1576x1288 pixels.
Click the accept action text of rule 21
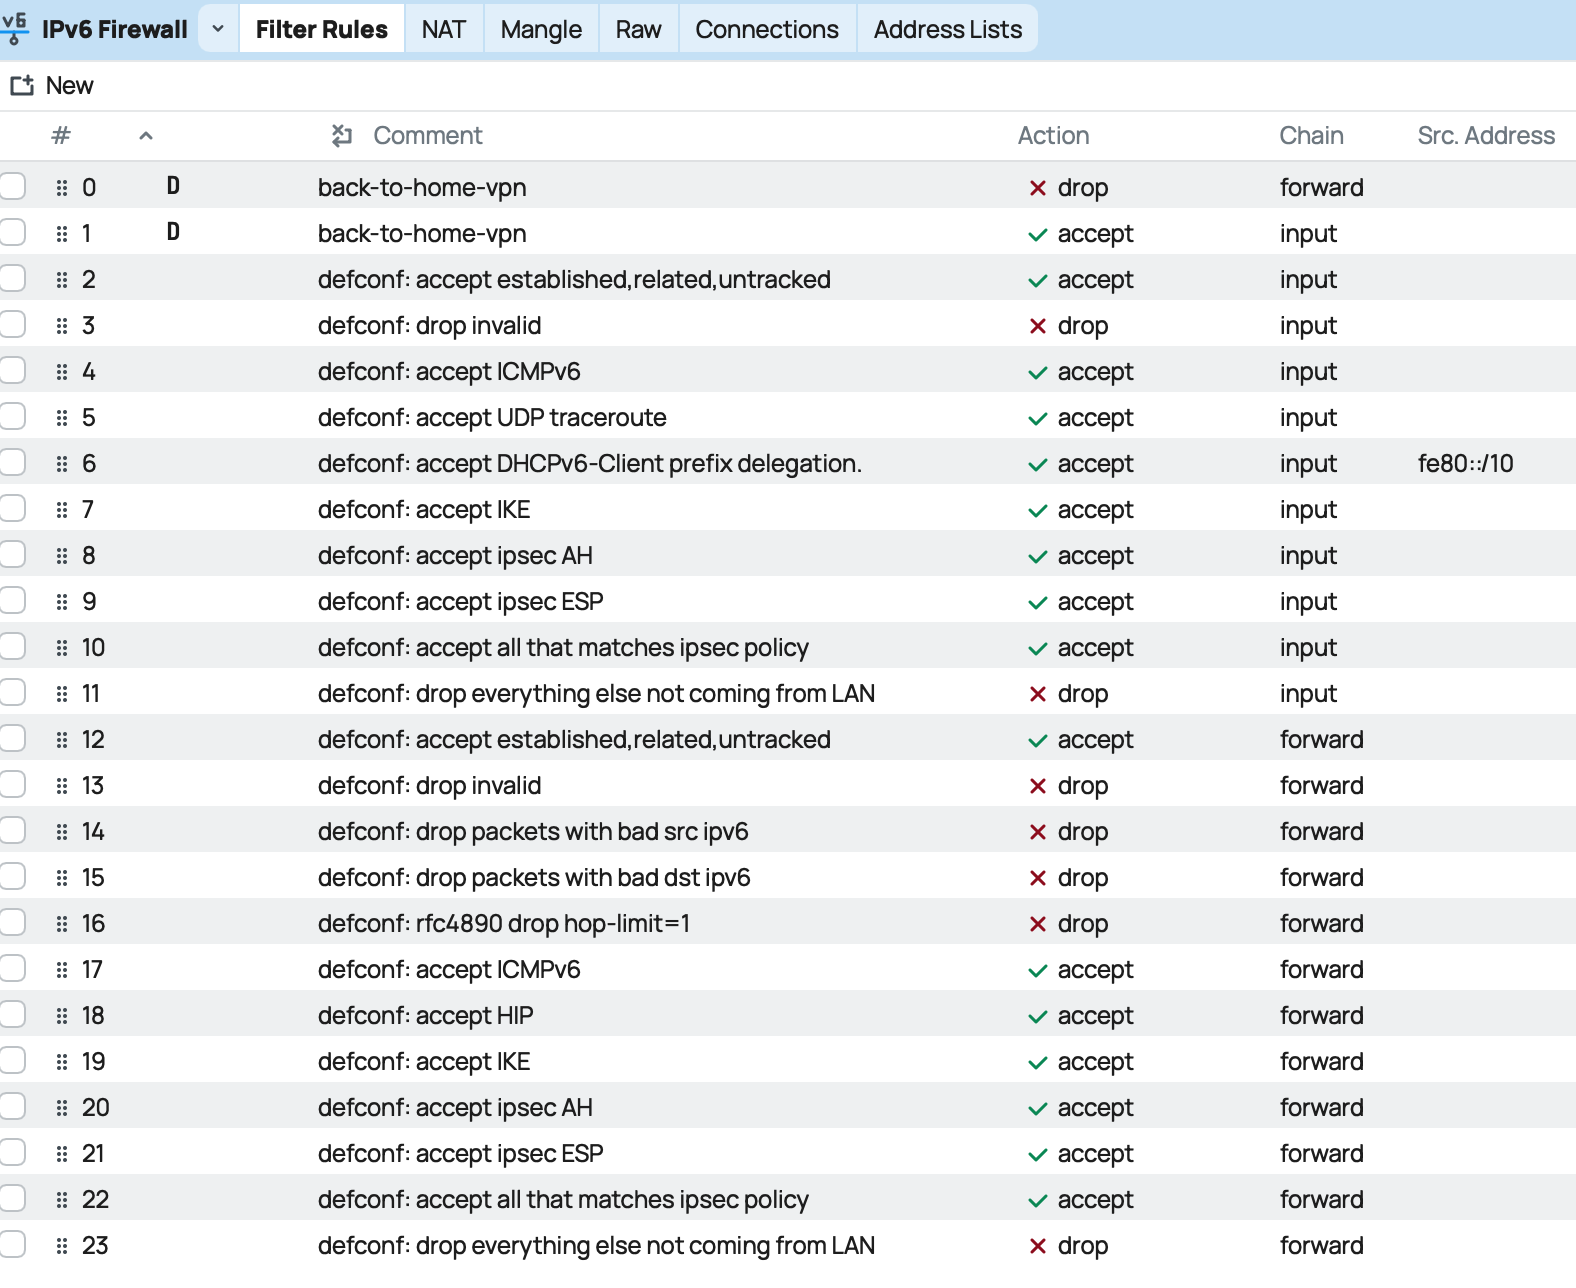1096,1154
